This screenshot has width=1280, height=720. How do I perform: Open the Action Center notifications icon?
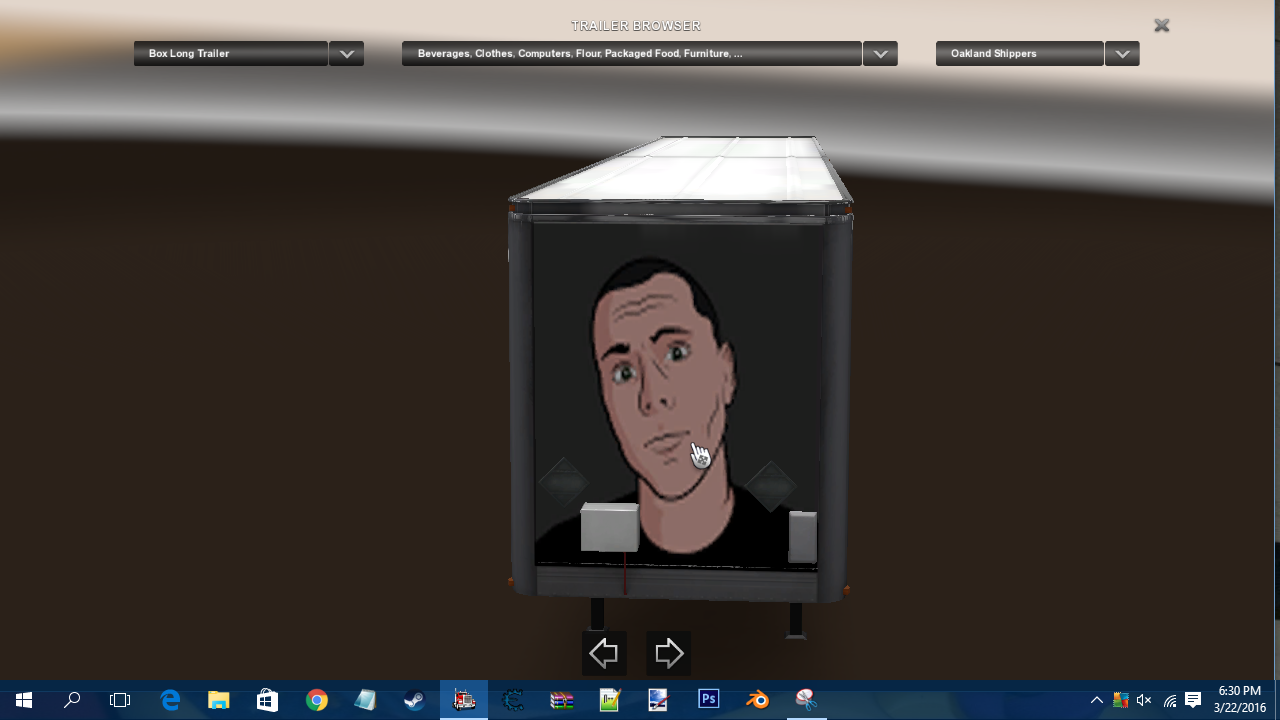point(1192,700)
